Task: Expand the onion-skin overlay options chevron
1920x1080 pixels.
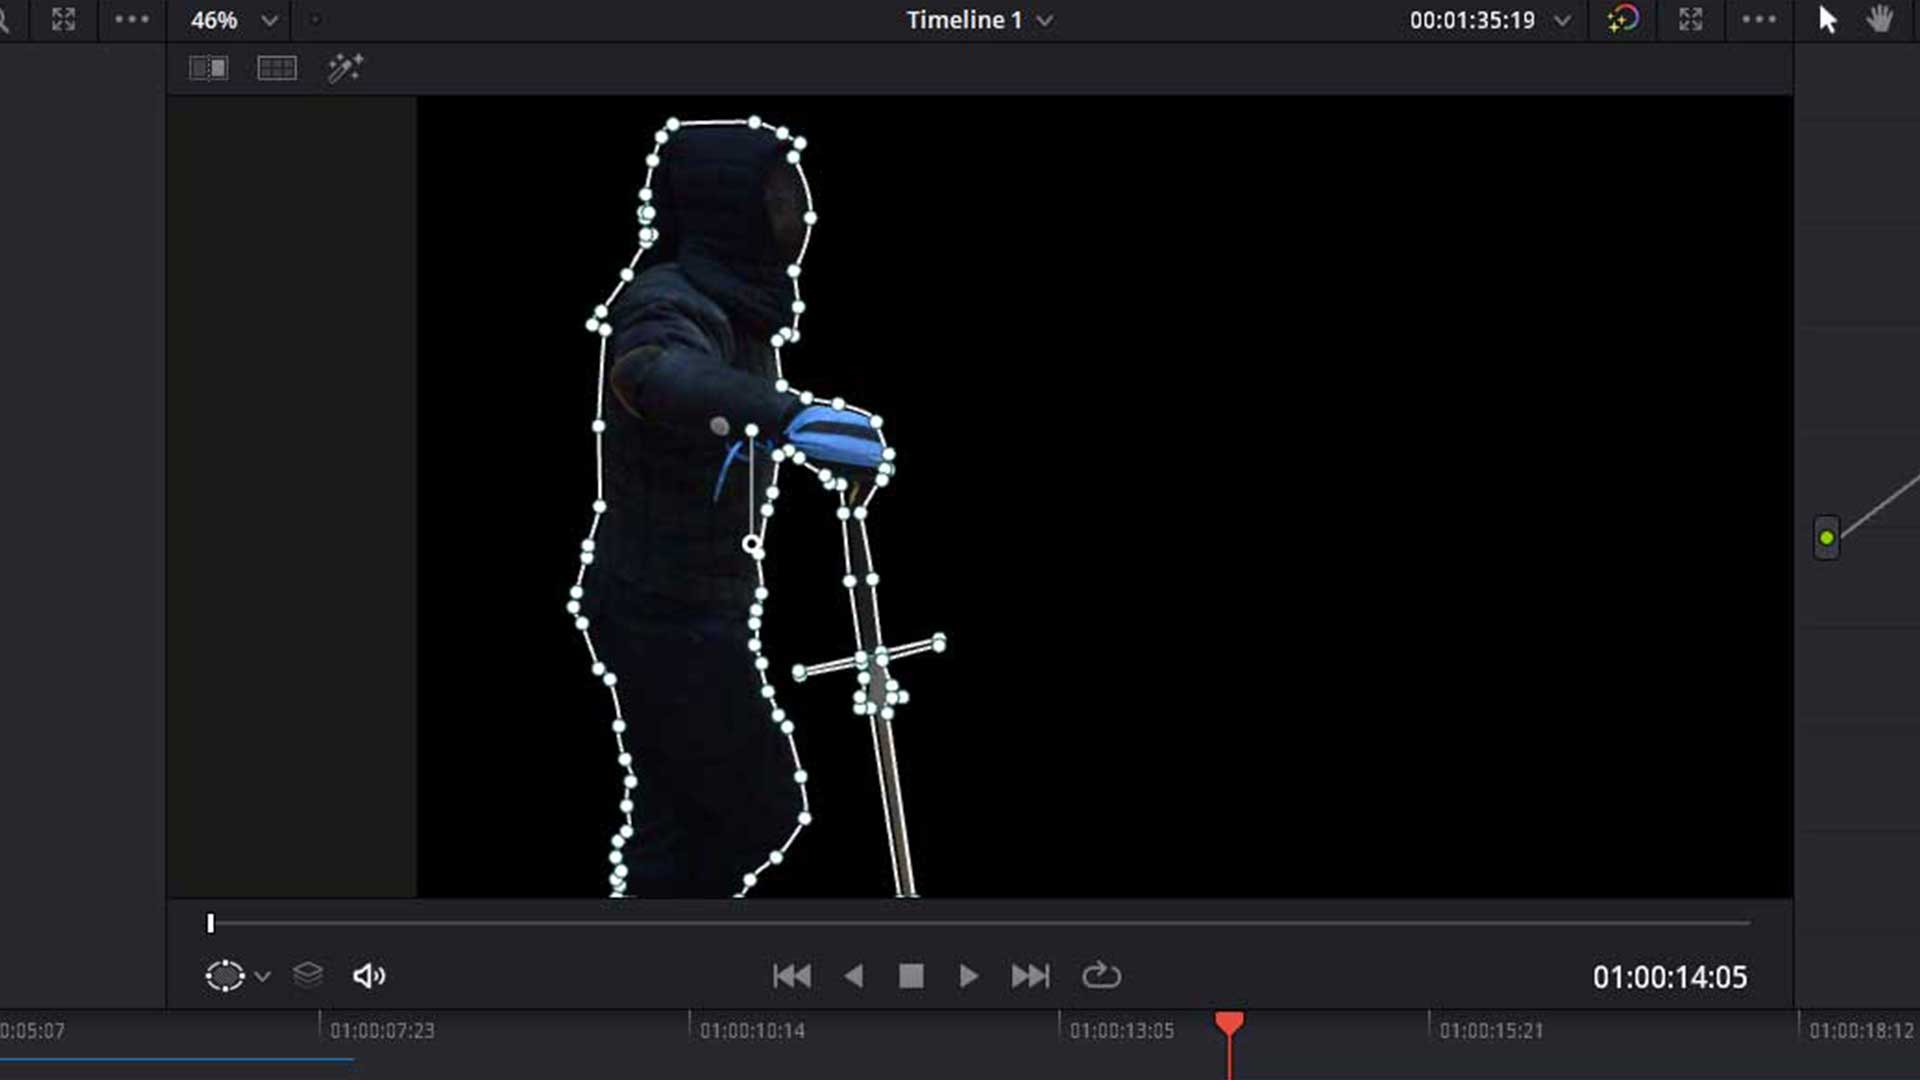Action: [x=264, y=977]
